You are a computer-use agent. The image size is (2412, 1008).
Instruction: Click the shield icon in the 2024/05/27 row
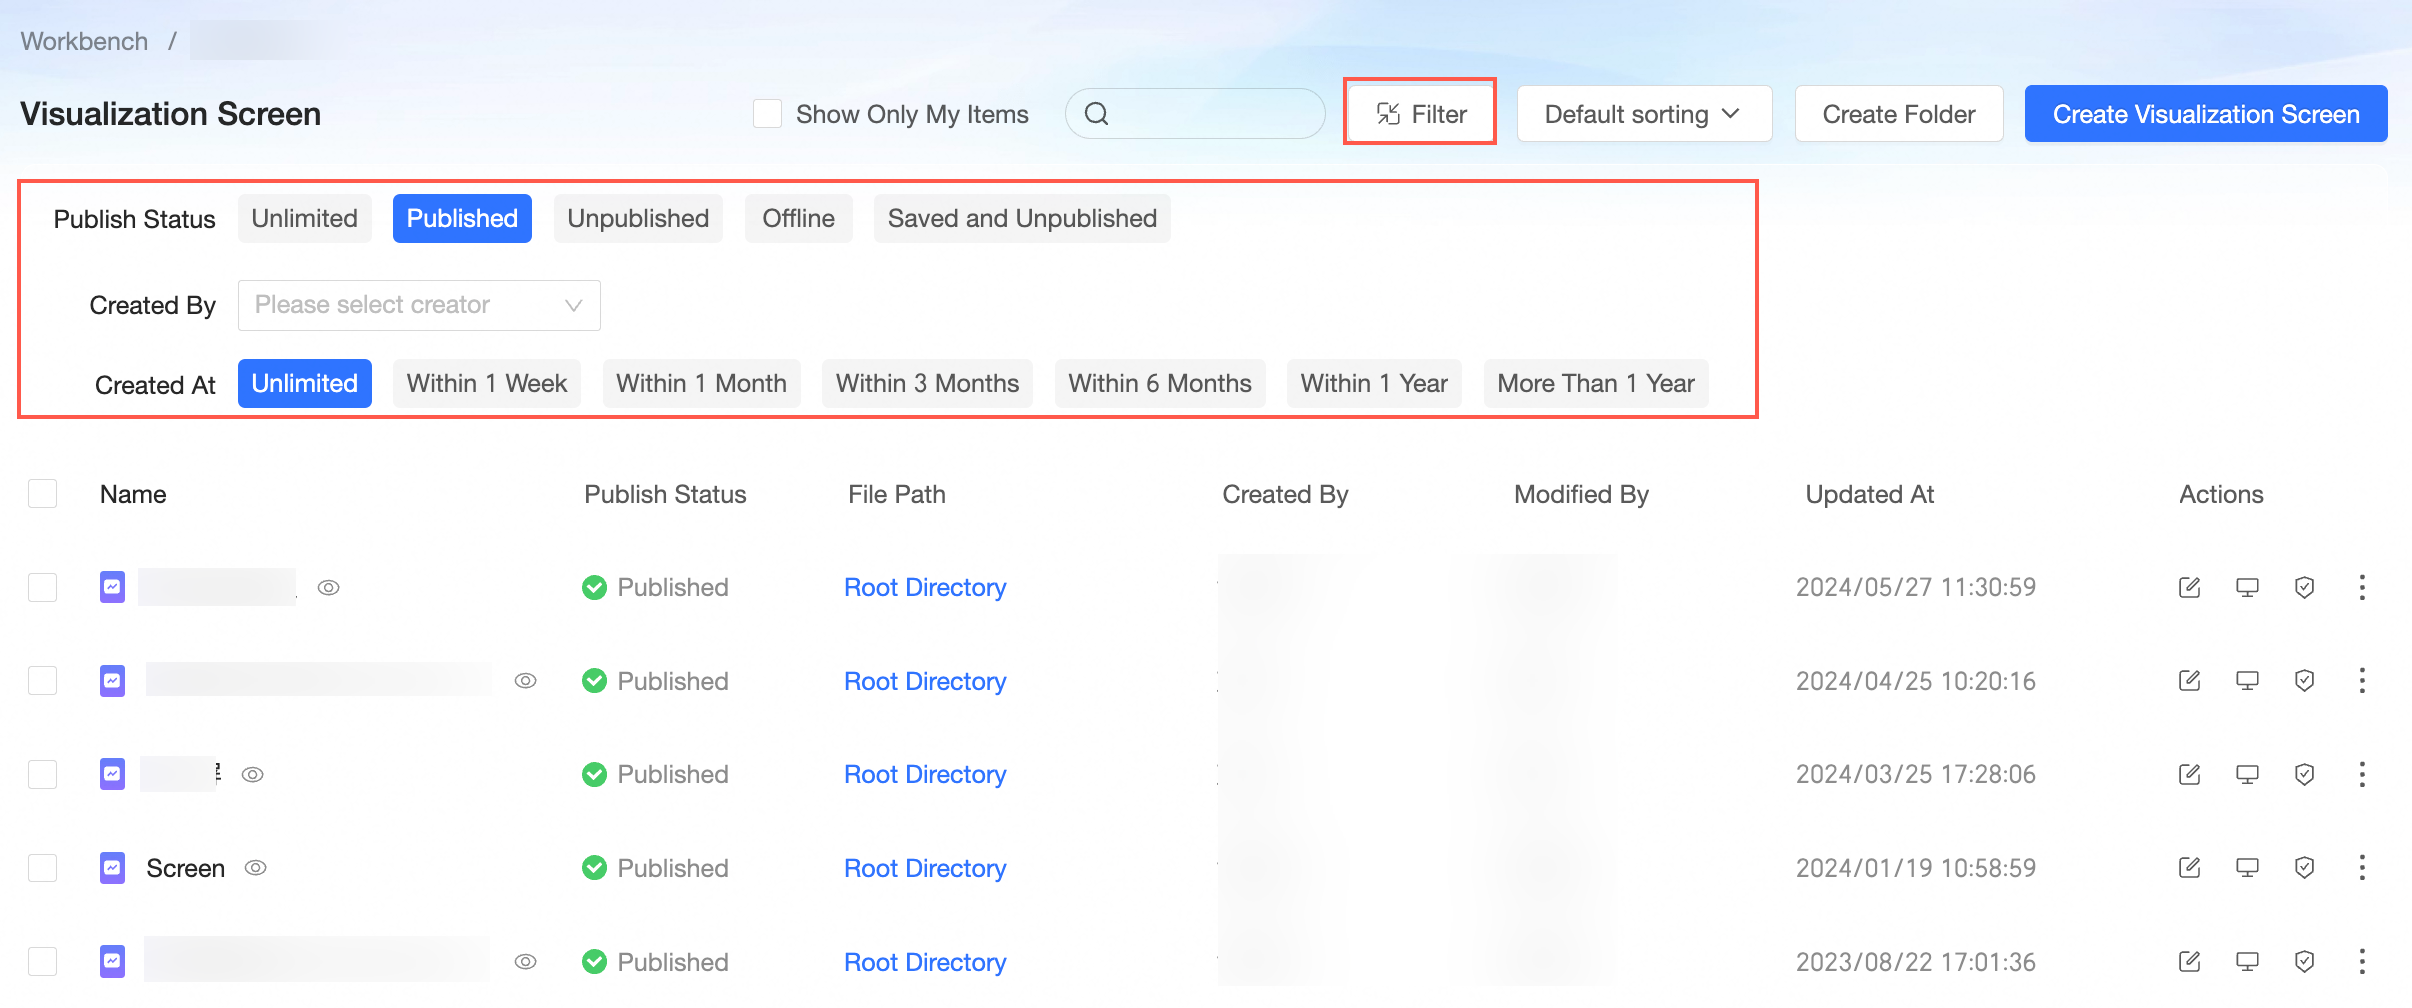(2304, 587)
